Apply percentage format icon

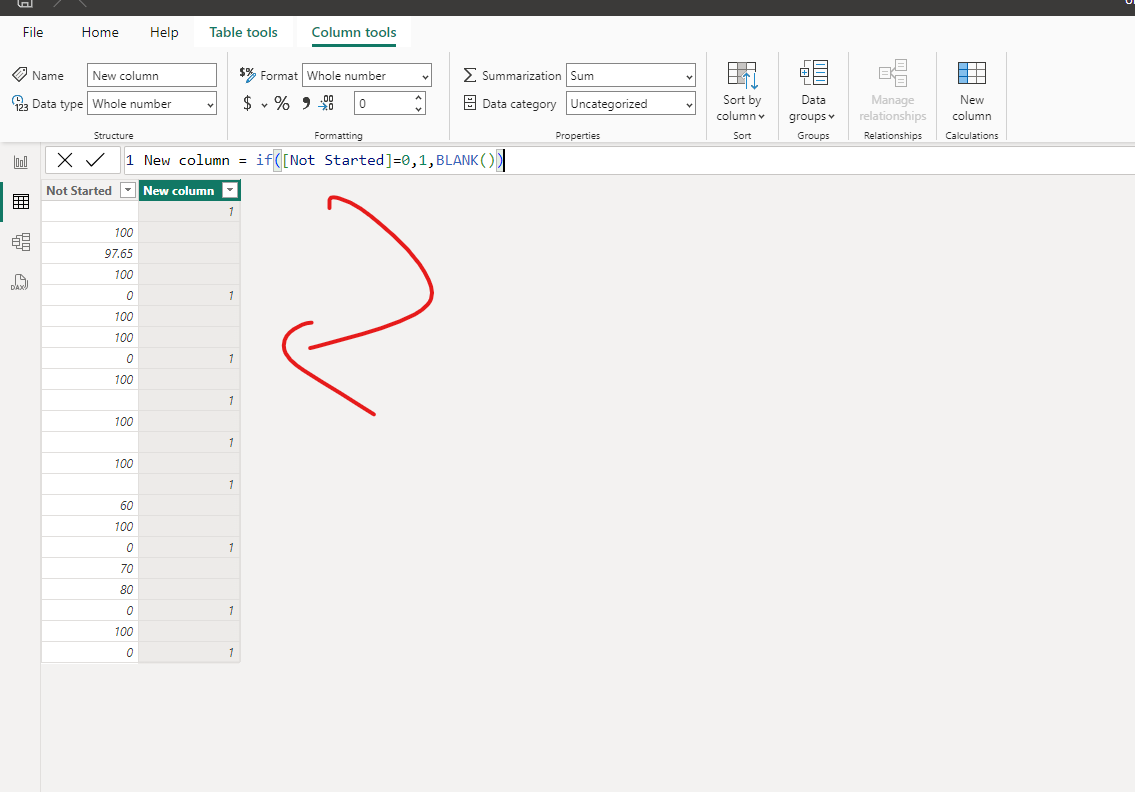[x=282, y=104]
